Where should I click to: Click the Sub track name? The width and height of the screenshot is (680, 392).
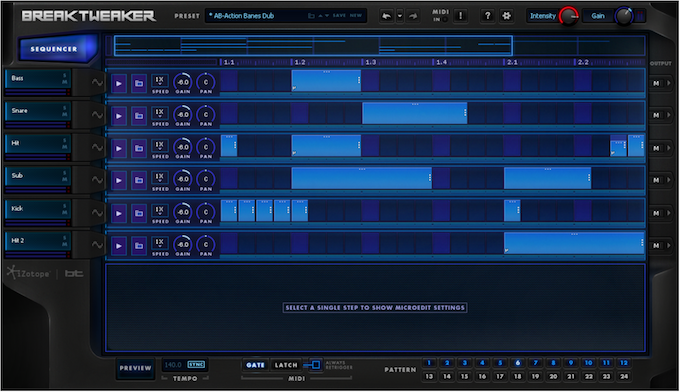[17, 176]
